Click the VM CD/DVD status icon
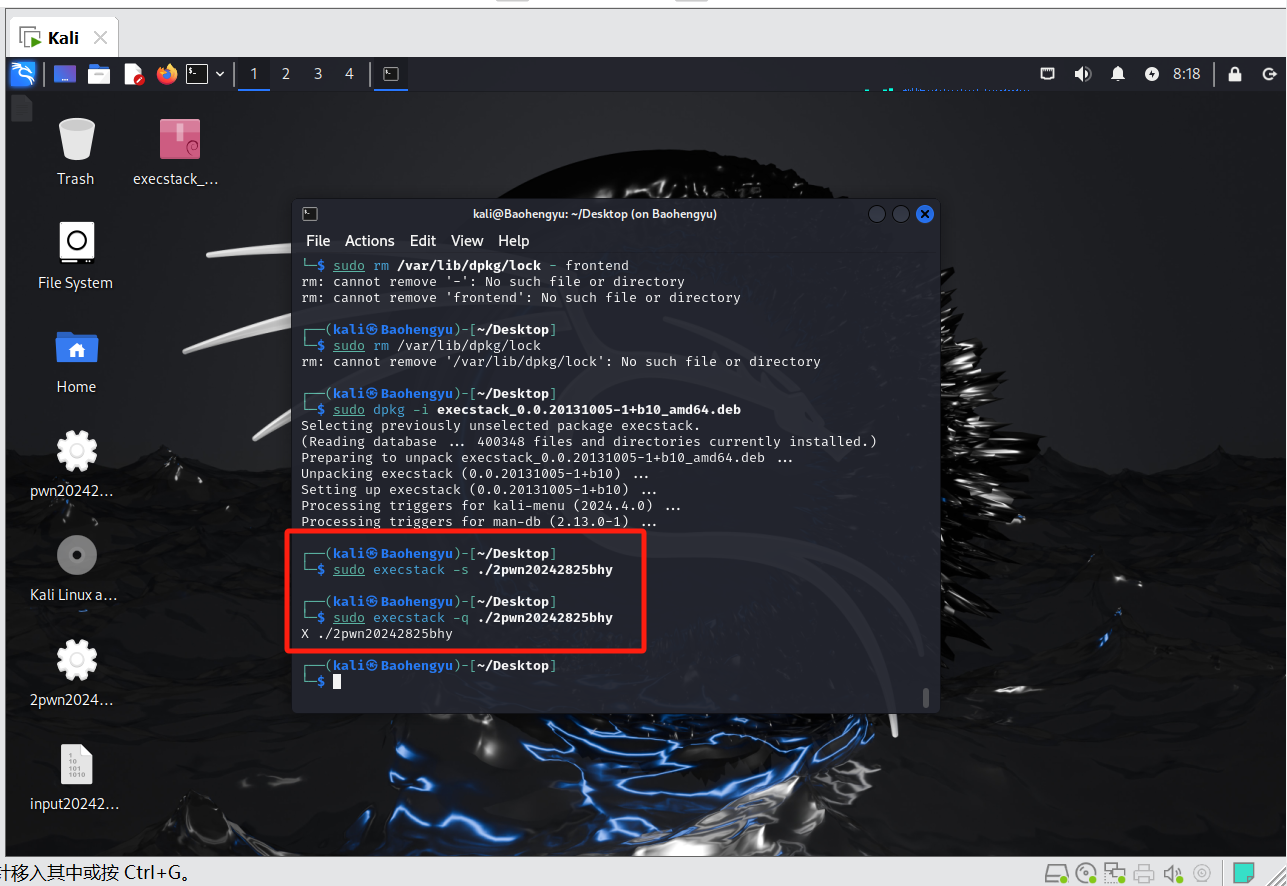This screenshot has width=1287, height=886. (x=1085, y=873)
